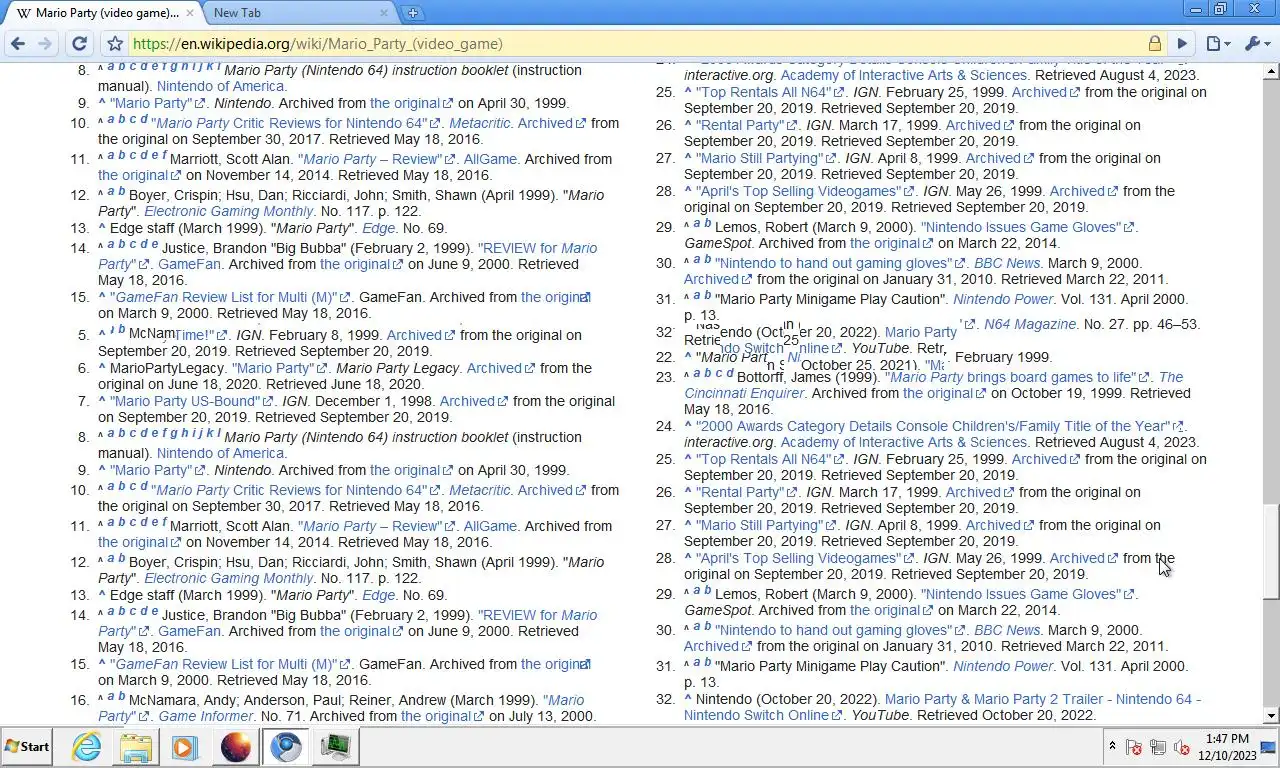This screenshot has width=1280, height=768.
Task: Launch Windows Media Player from taskbar
Action: coord(185,746)
